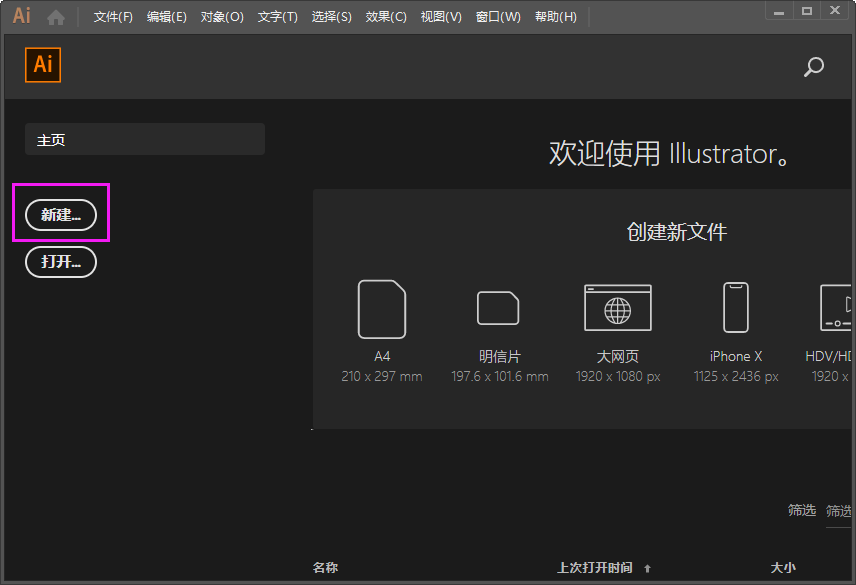Image resolution: width=856 pixels, height=585 pixels.
Task: Open the 效果 menu
Action: [385, 16]
